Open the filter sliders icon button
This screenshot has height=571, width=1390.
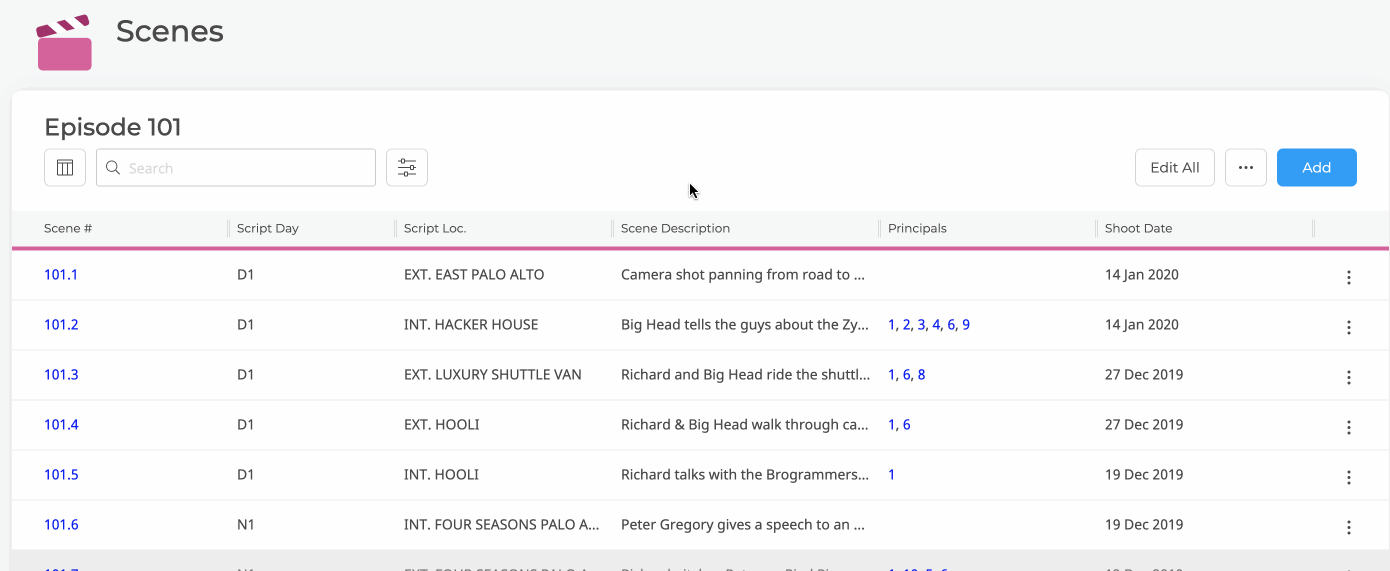click(x=407, y=168)
